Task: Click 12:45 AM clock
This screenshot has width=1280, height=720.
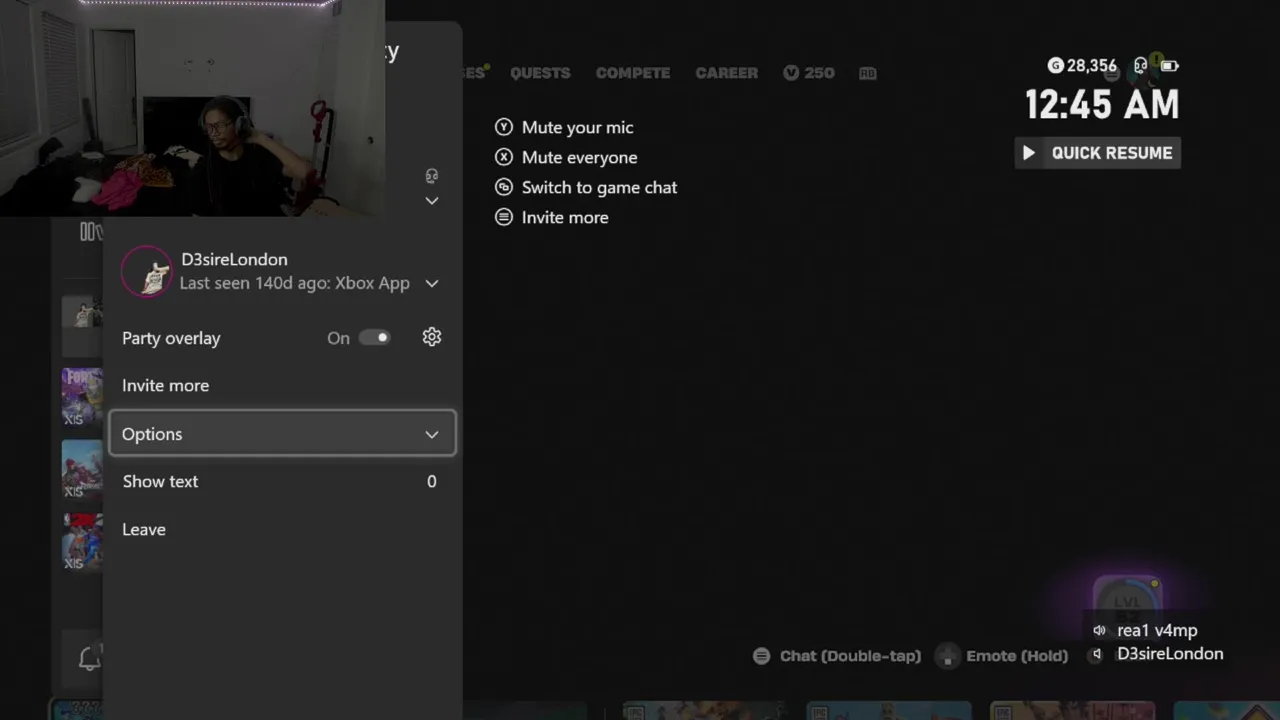Action: pyautogui.click(x=1102, y=104)
